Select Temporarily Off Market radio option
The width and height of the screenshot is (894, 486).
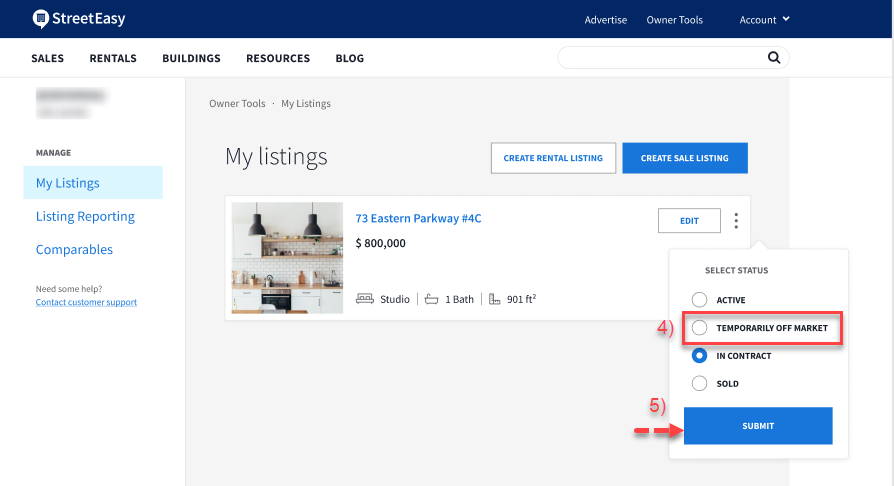(700, 328)
